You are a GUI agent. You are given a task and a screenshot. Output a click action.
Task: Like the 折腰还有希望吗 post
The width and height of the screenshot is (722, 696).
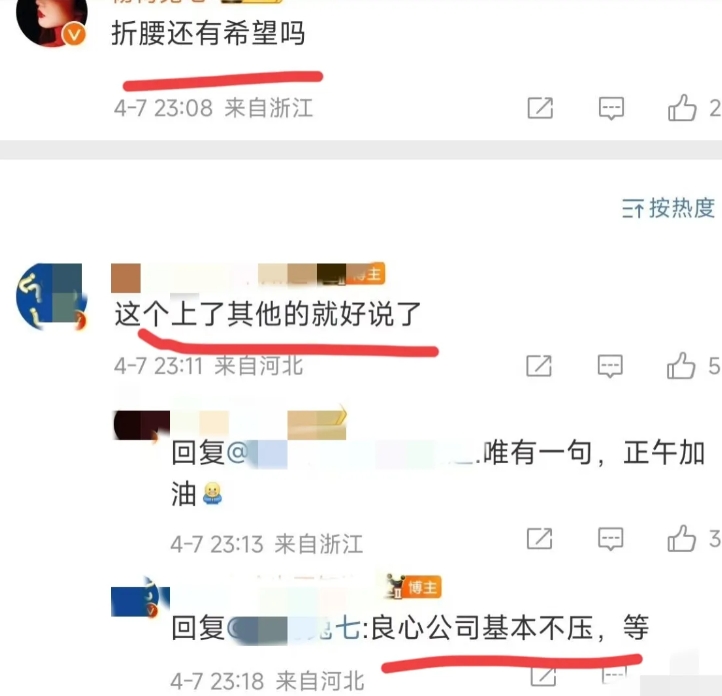click(x=682, y=108)
